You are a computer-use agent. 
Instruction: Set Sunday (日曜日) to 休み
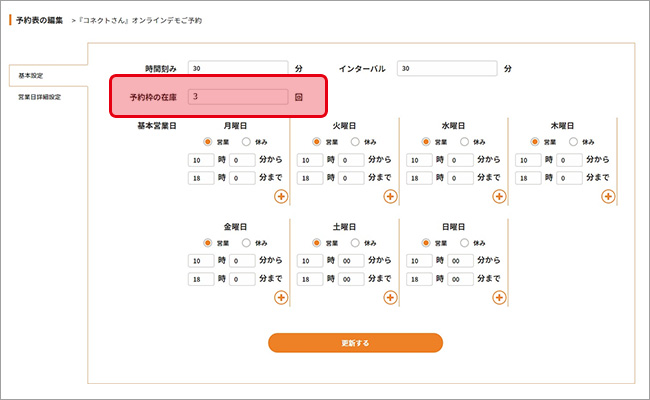[x=465, y=242]
